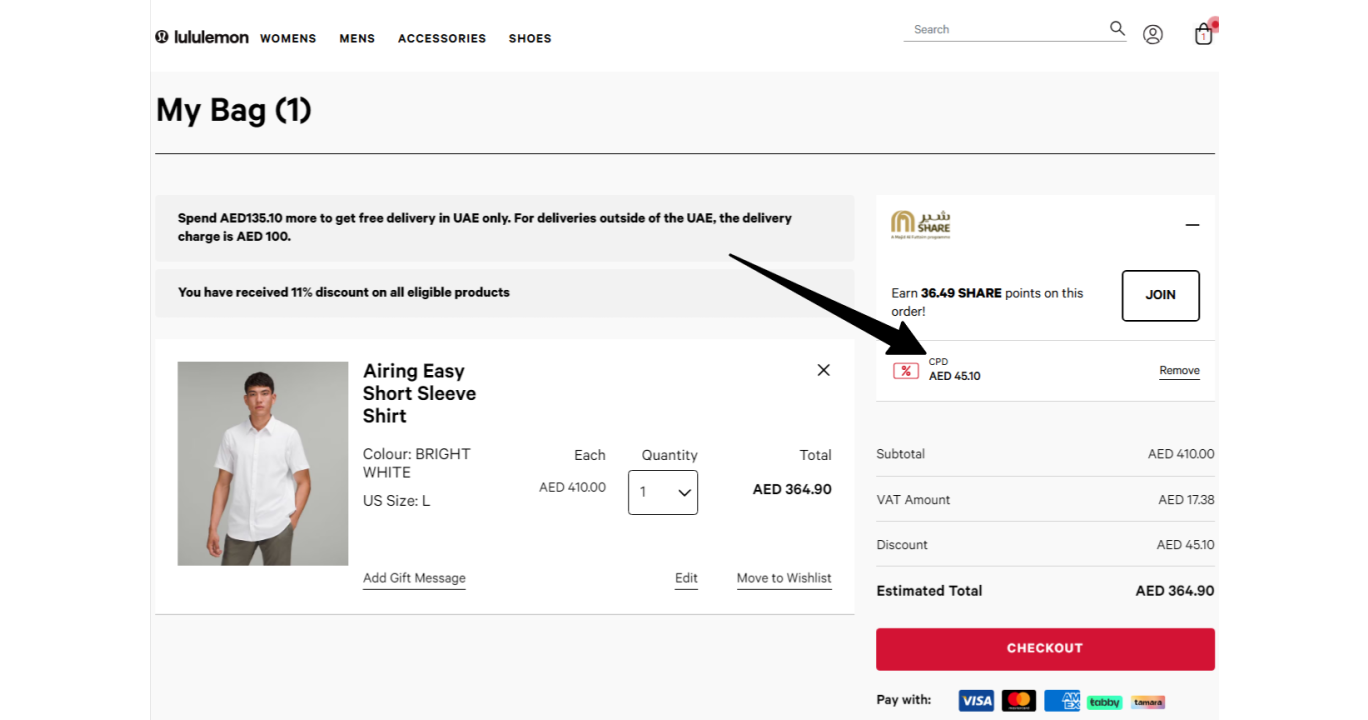The image size is (1368, 720).
Task: Click the 11% discount notice text
Action: tap(344, 293)
